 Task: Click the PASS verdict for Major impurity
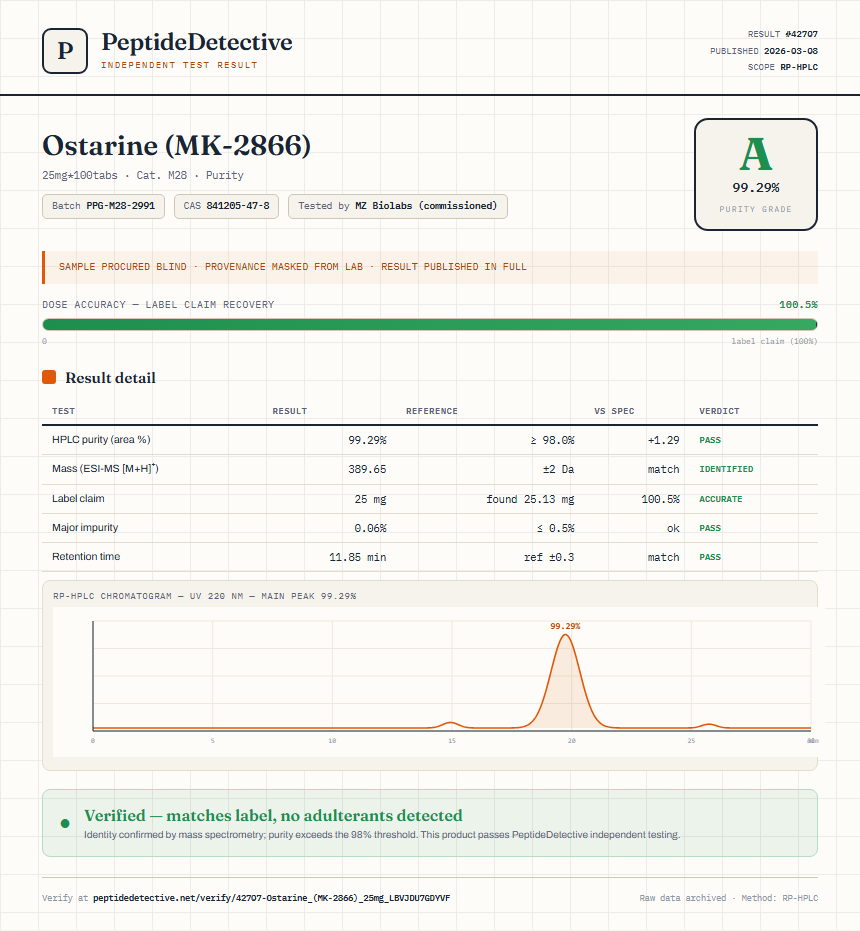click(x=710, y=528)
